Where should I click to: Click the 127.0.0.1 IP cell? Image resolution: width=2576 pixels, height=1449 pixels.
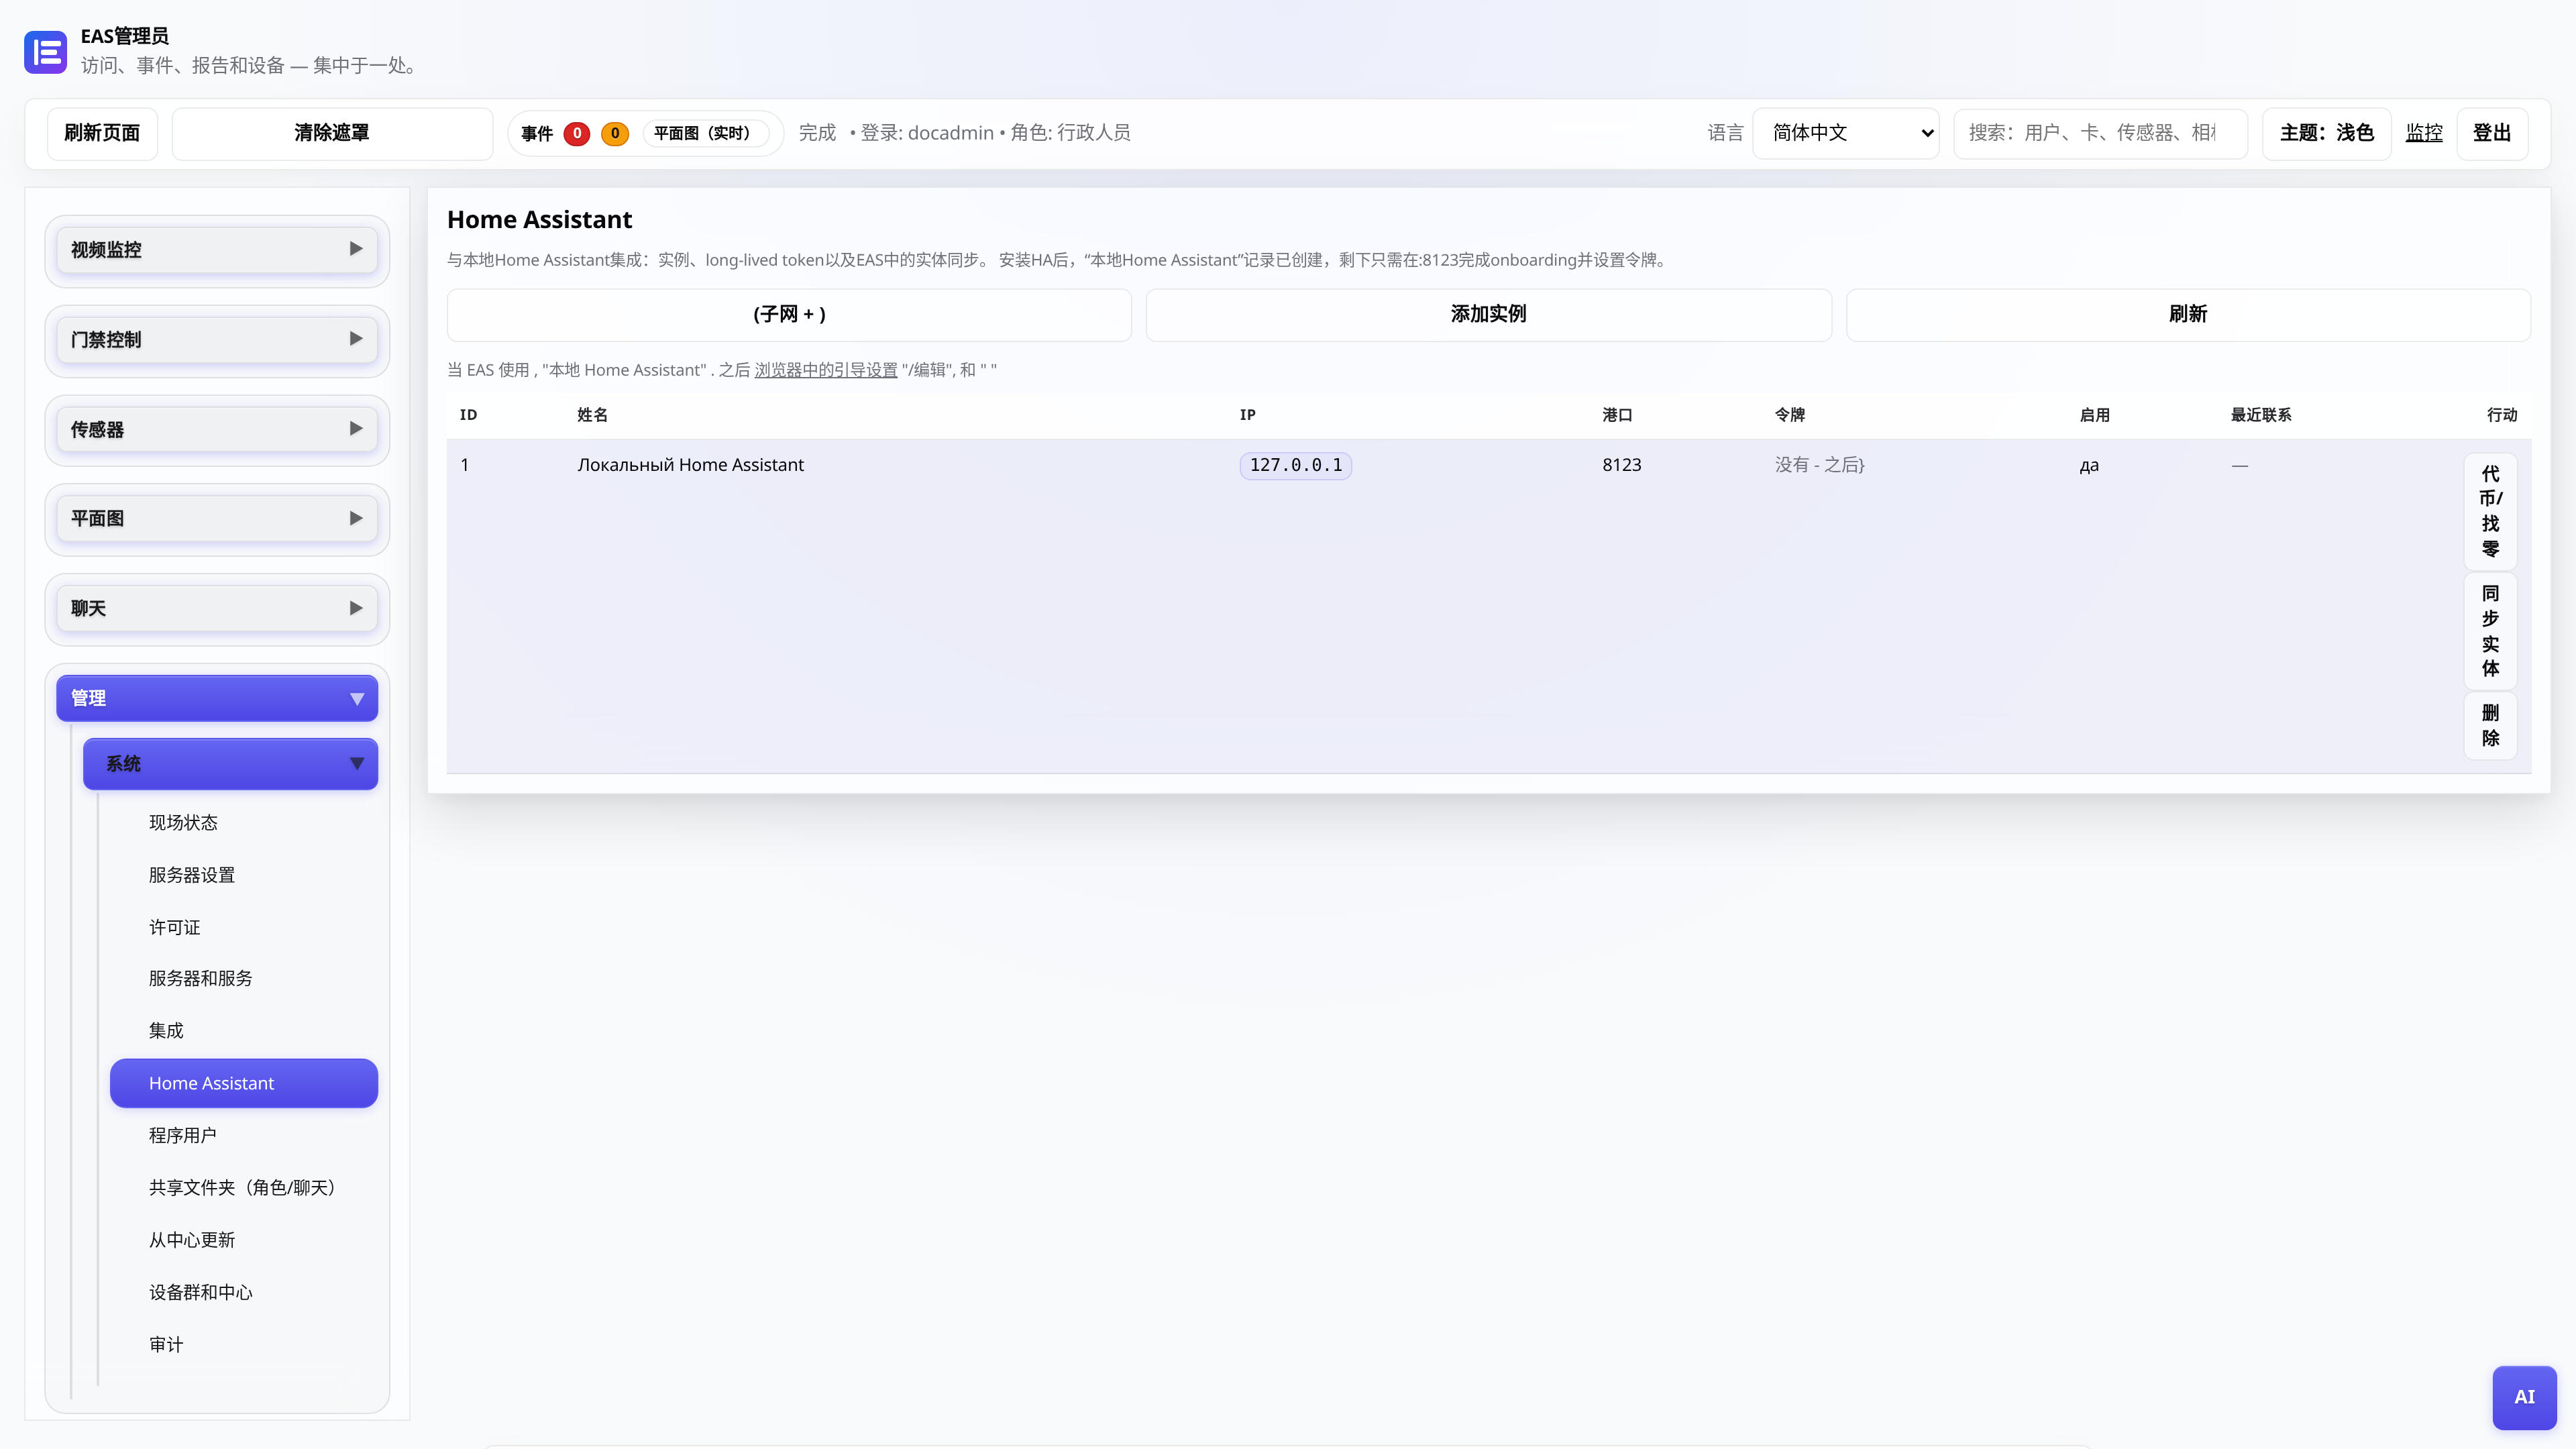click(x=1296, y=465)
